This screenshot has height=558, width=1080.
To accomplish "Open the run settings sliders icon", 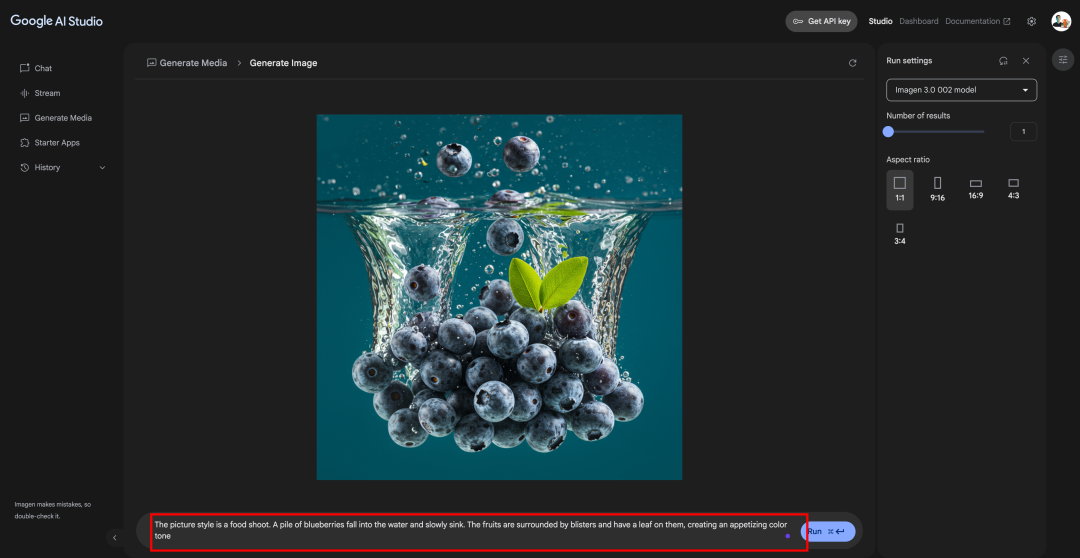I will pyautogui.click(x=1063, y=59).
